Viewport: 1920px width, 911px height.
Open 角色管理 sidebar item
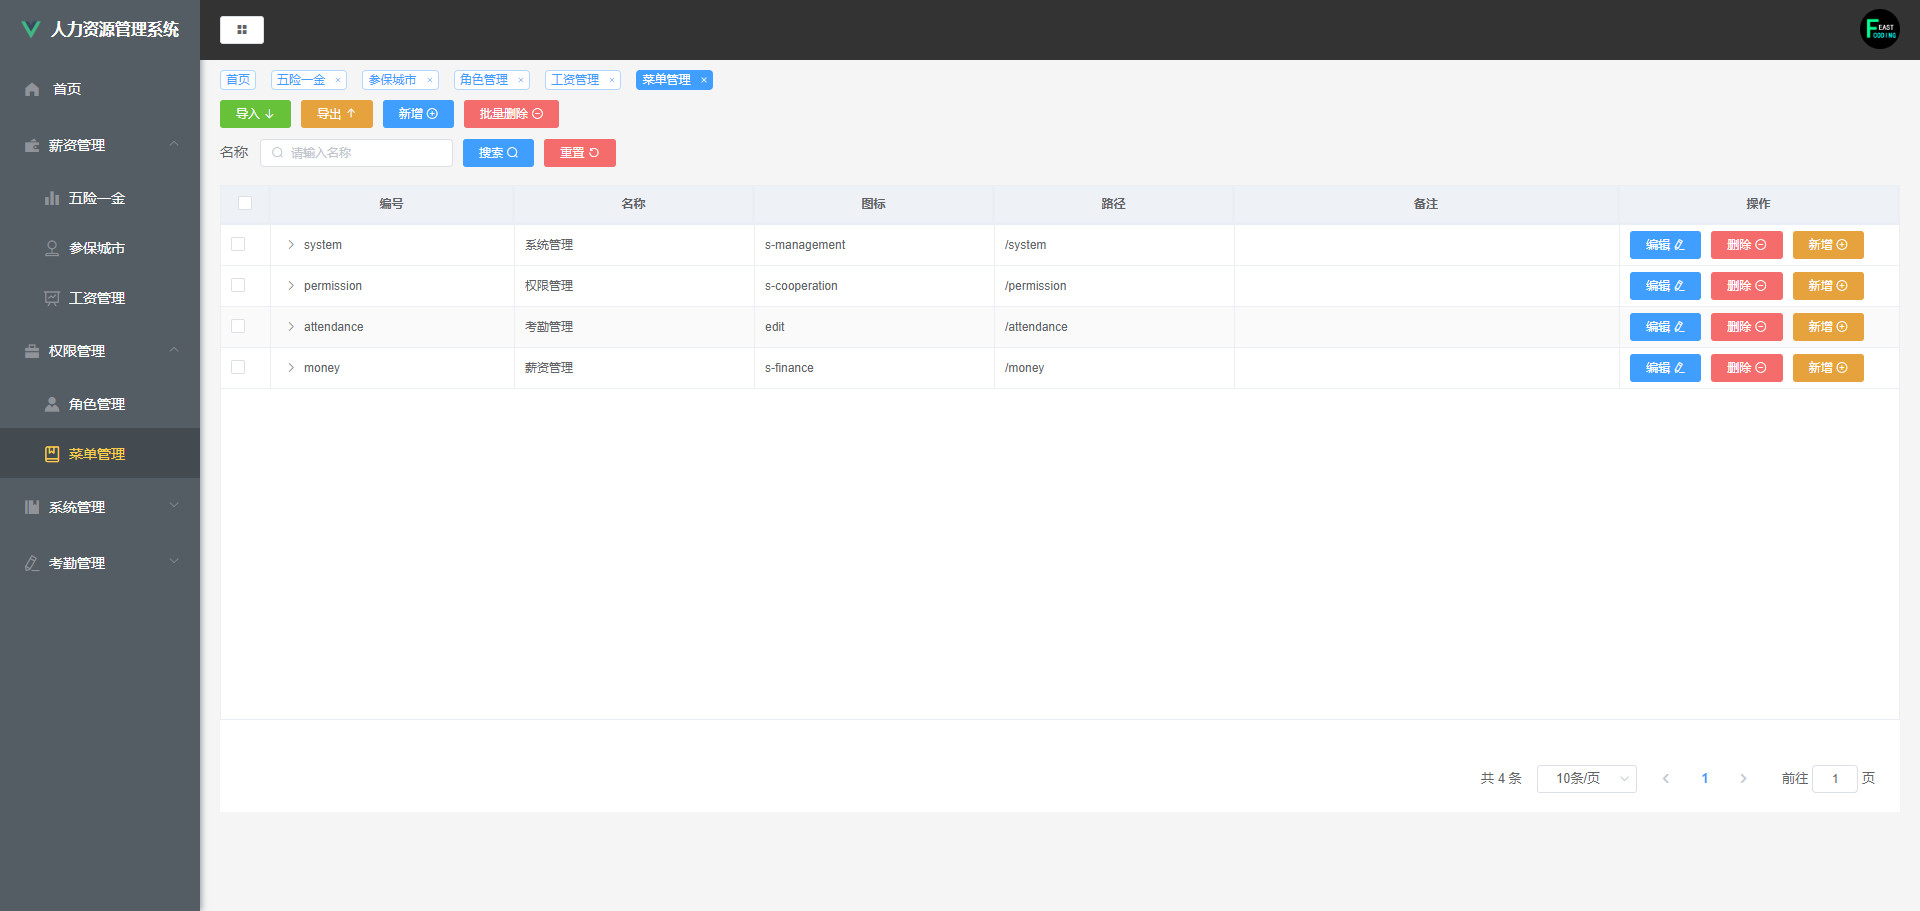pyautogui.click(x=100, y=404)
